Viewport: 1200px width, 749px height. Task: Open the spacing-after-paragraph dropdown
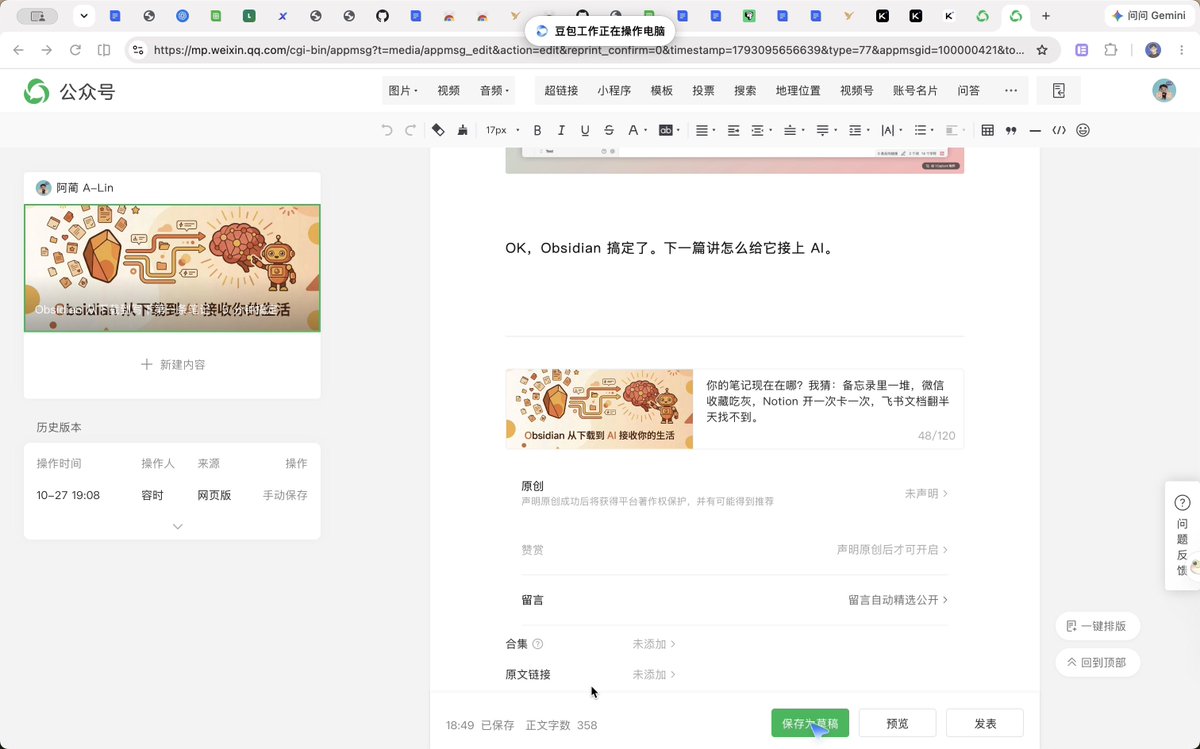pyautogui.click(x=825, y=130)
